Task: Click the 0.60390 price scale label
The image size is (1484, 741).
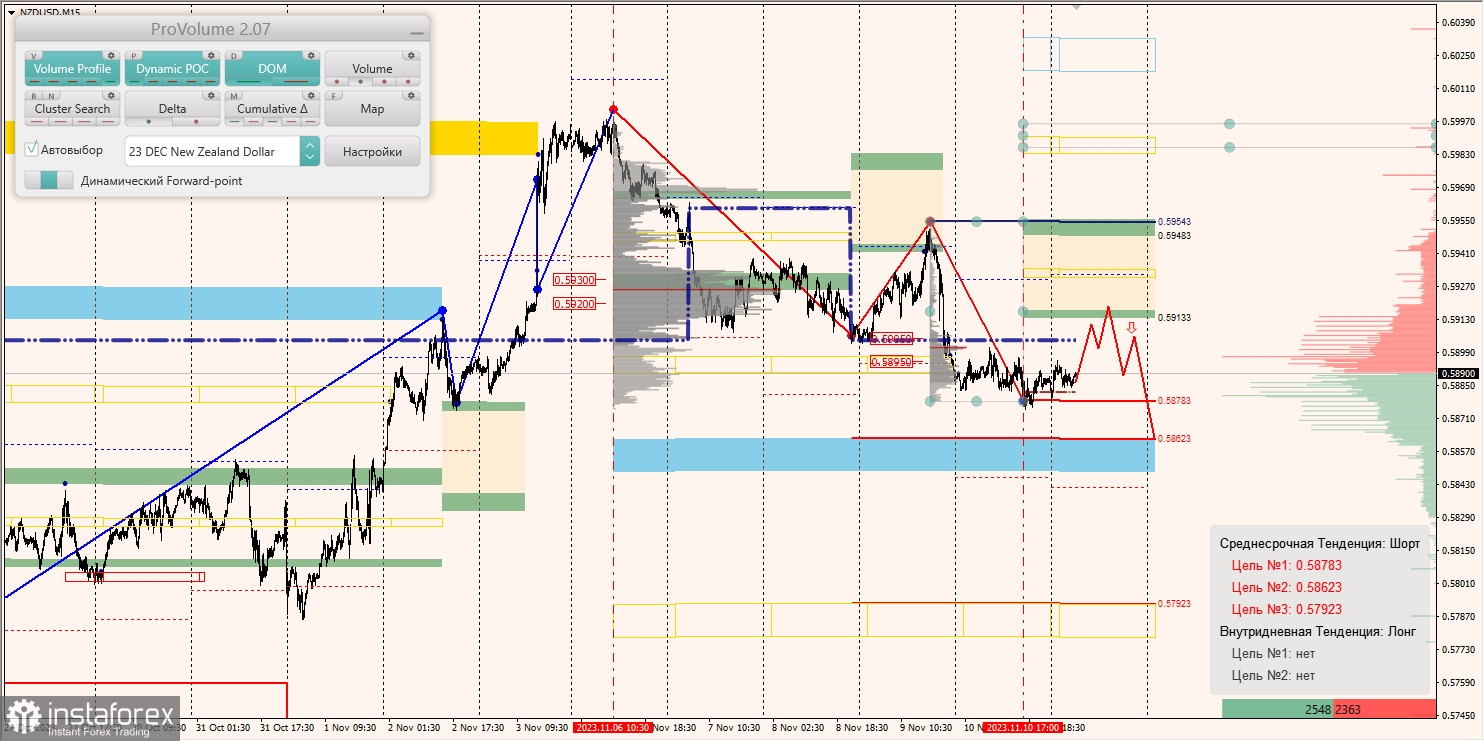Action: tap(1458, 22)
